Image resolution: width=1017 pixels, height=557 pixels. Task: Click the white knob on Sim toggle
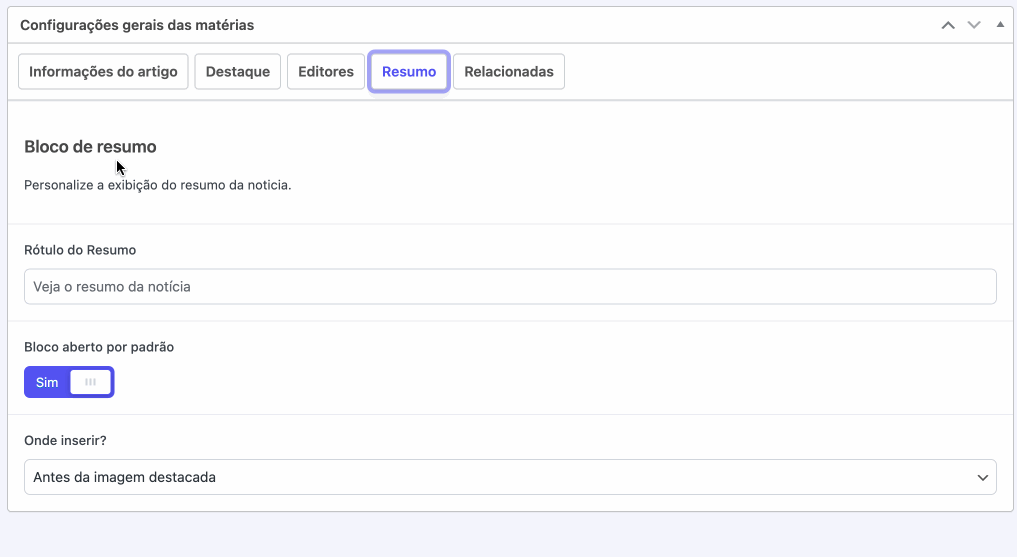tap(90, 382)
